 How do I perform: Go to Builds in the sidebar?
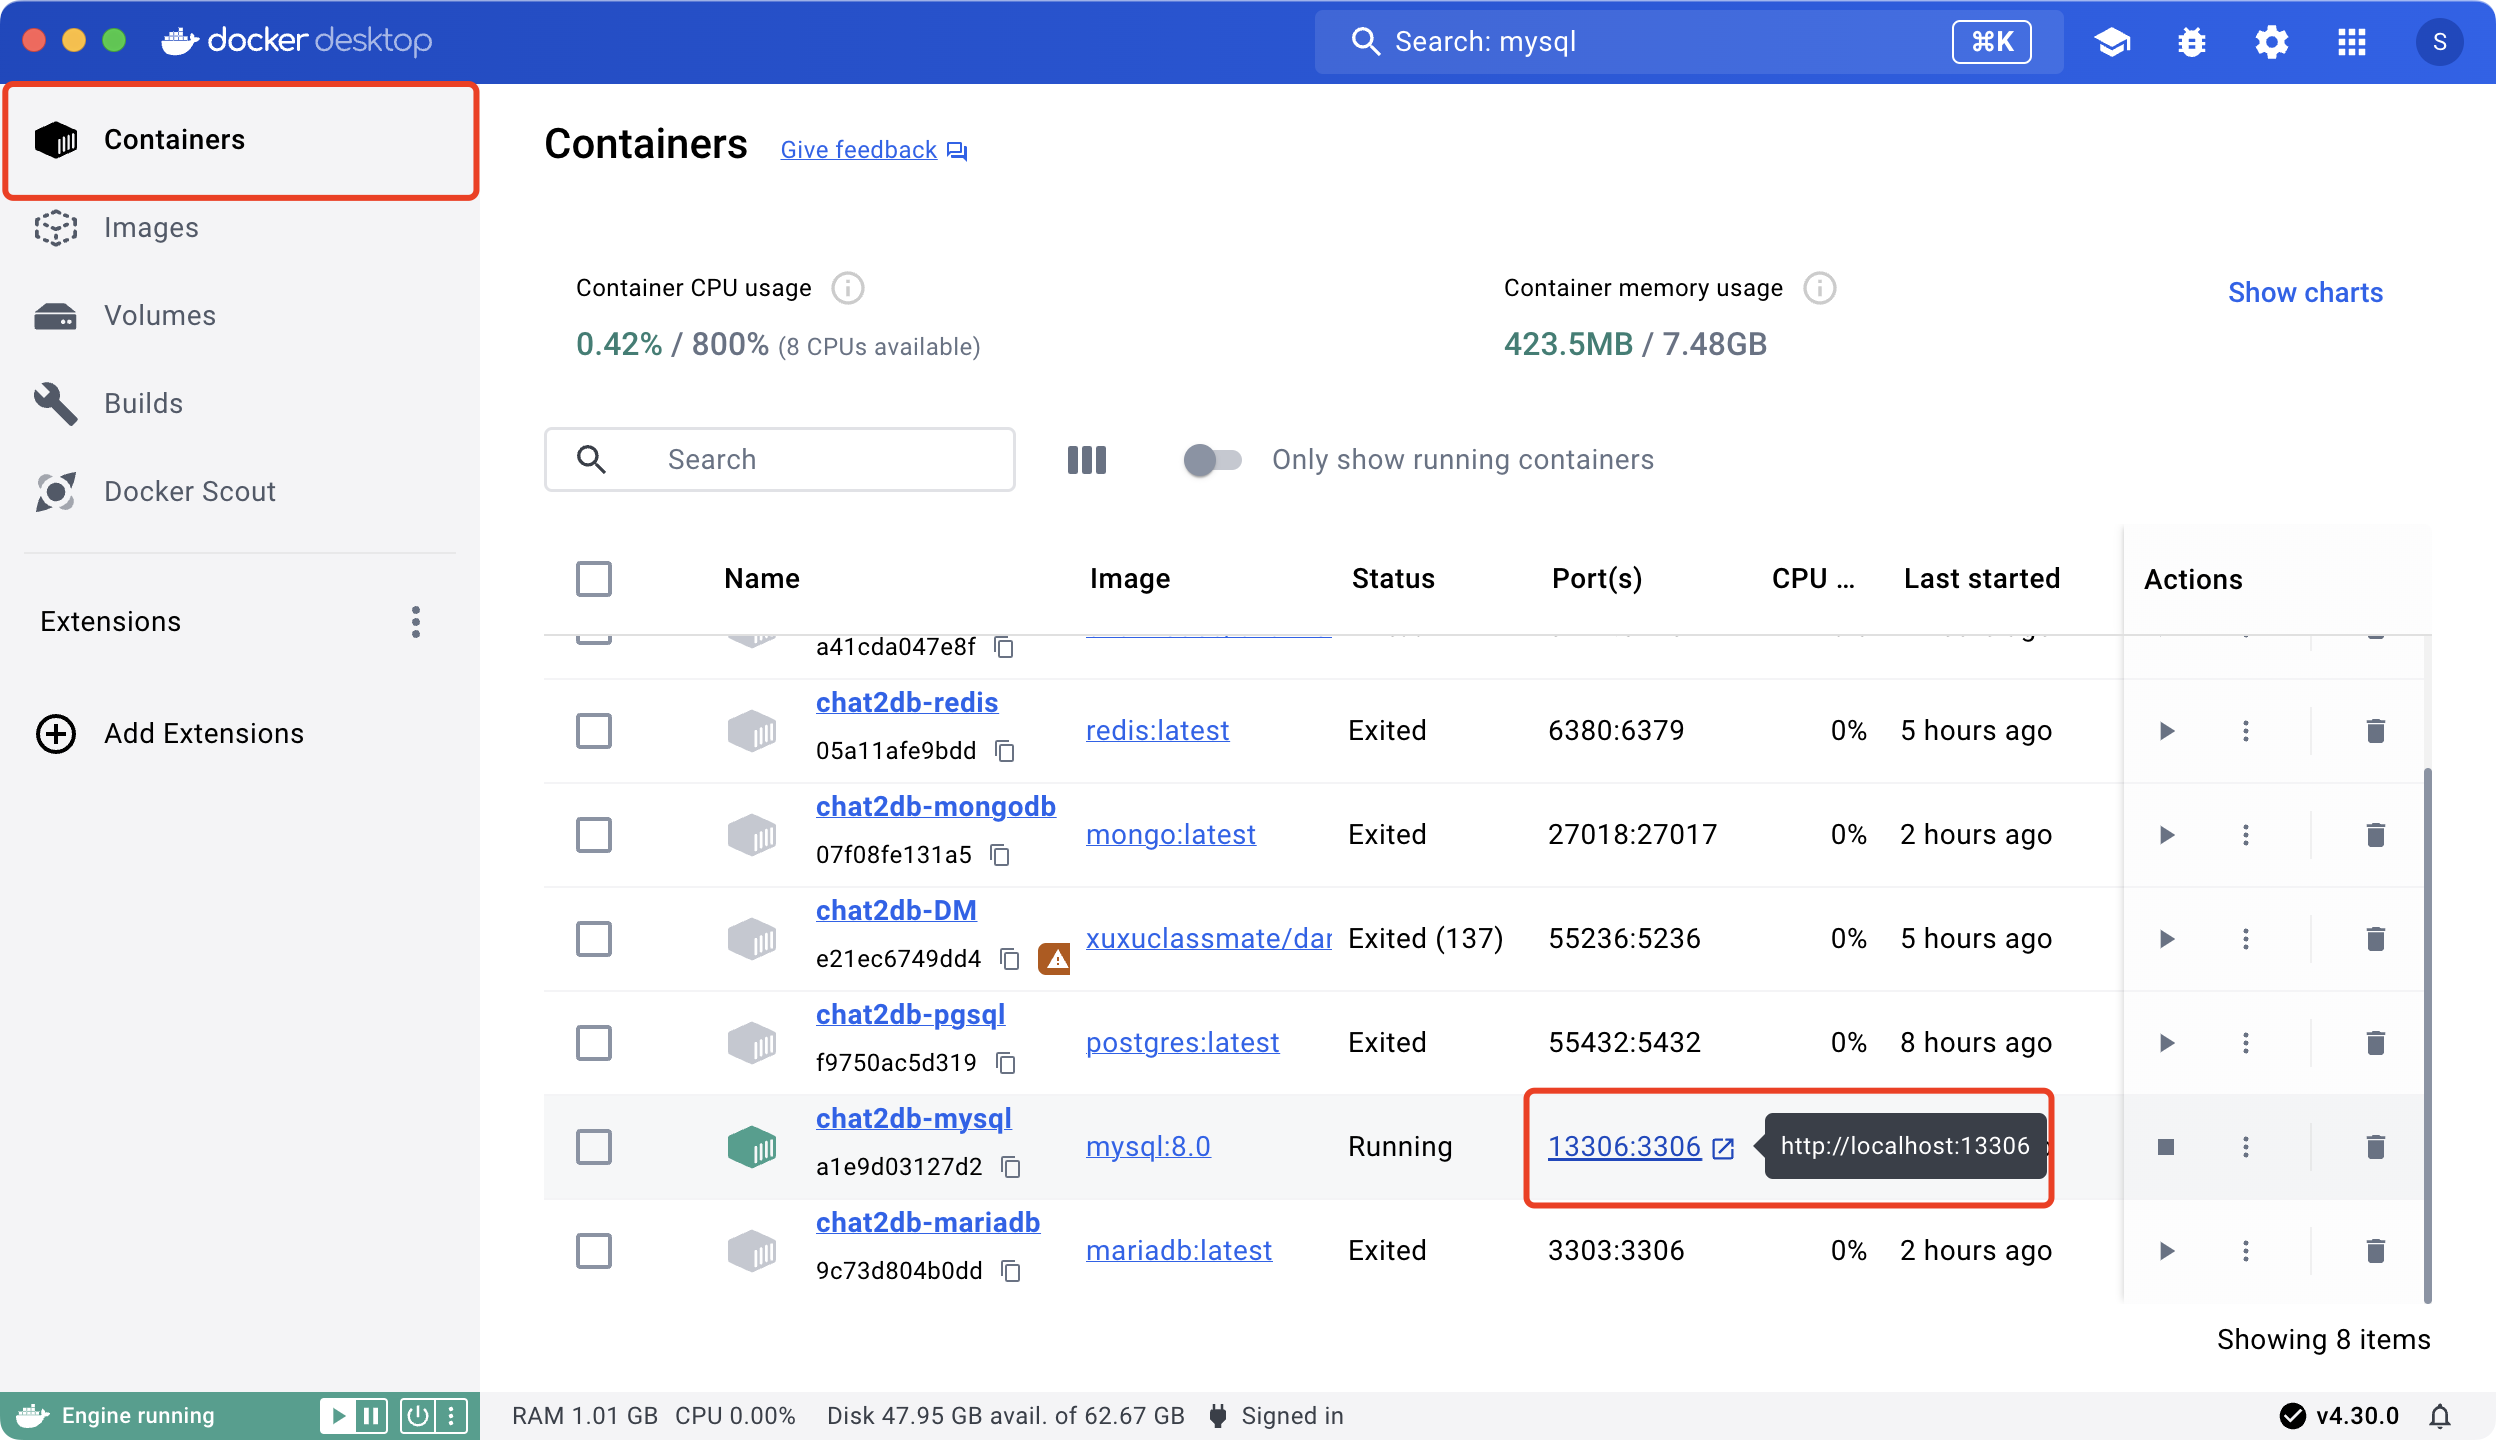pyautogui.click(x=240, y=404)
